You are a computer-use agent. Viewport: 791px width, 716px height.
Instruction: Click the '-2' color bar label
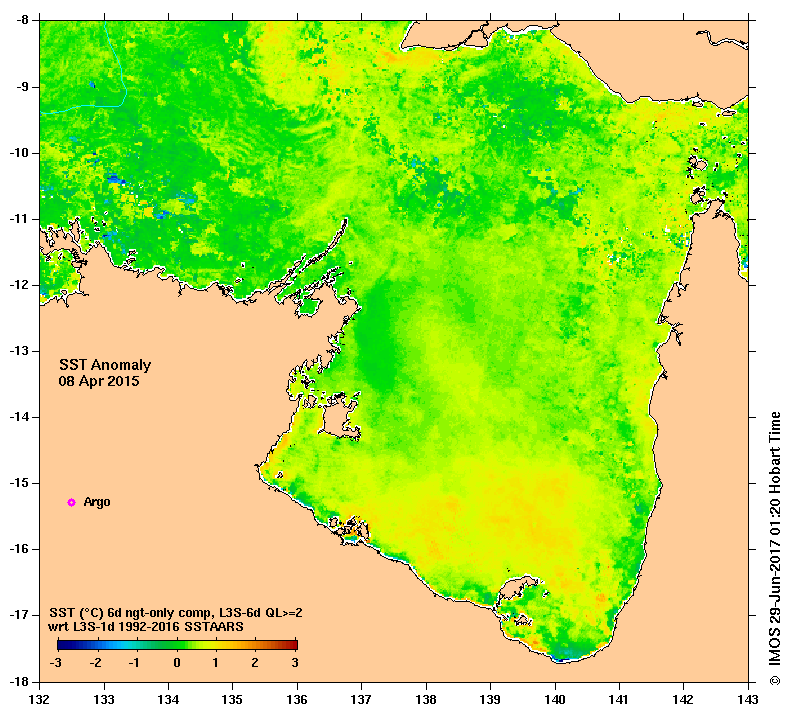click(x=96, y=663)
